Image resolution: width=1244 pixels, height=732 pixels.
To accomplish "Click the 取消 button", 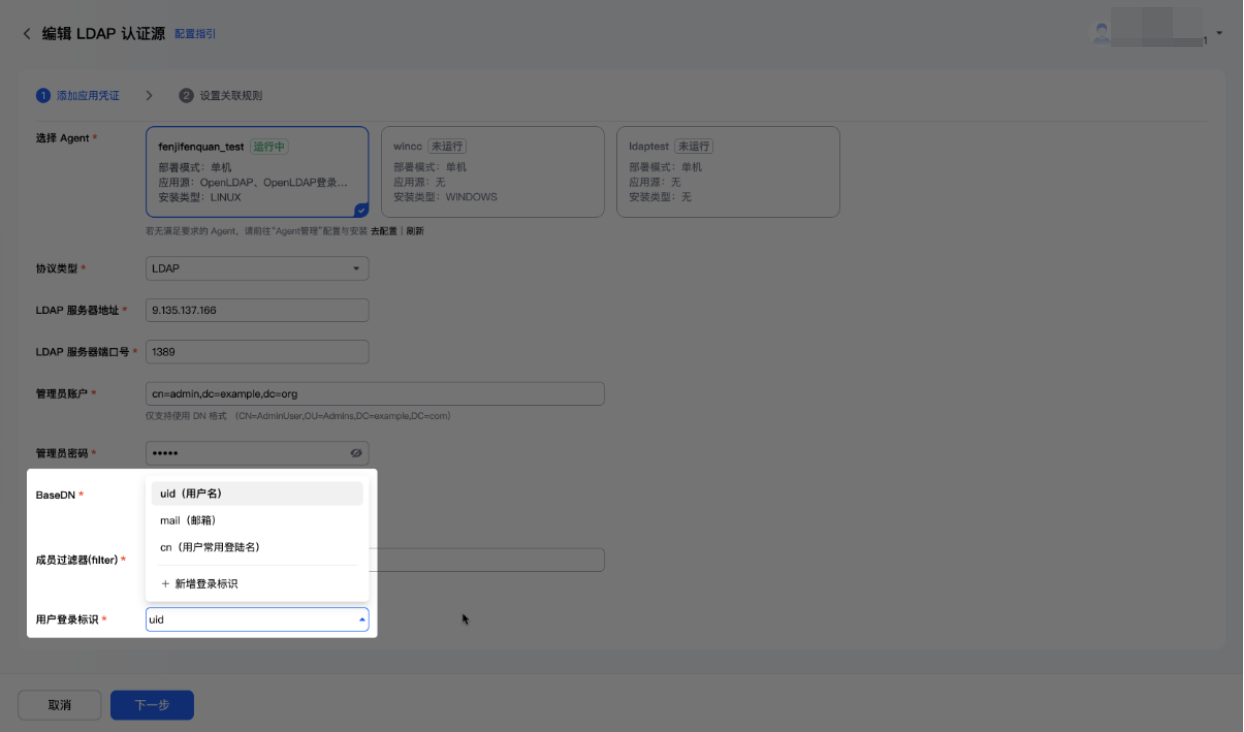I will [59, 705].
